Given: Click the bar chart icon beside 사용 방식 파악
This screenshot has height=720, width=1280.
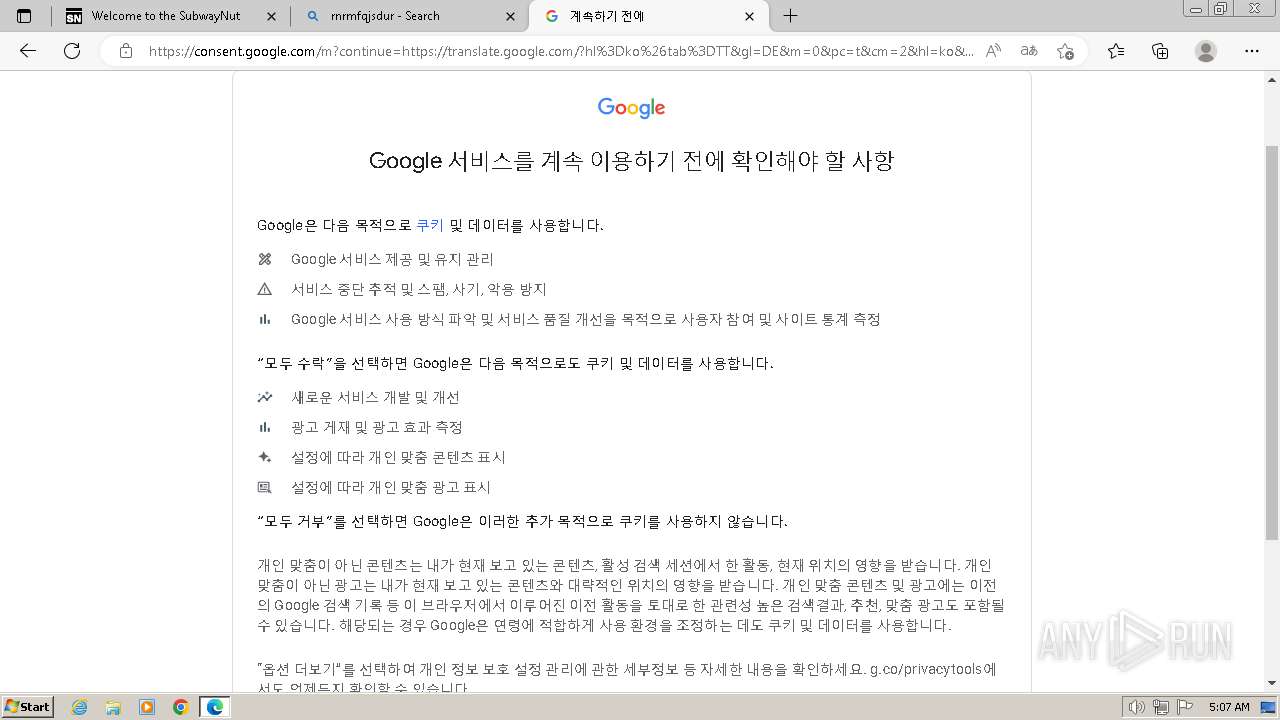Looking at the screenshot, I should coord(265,319).
